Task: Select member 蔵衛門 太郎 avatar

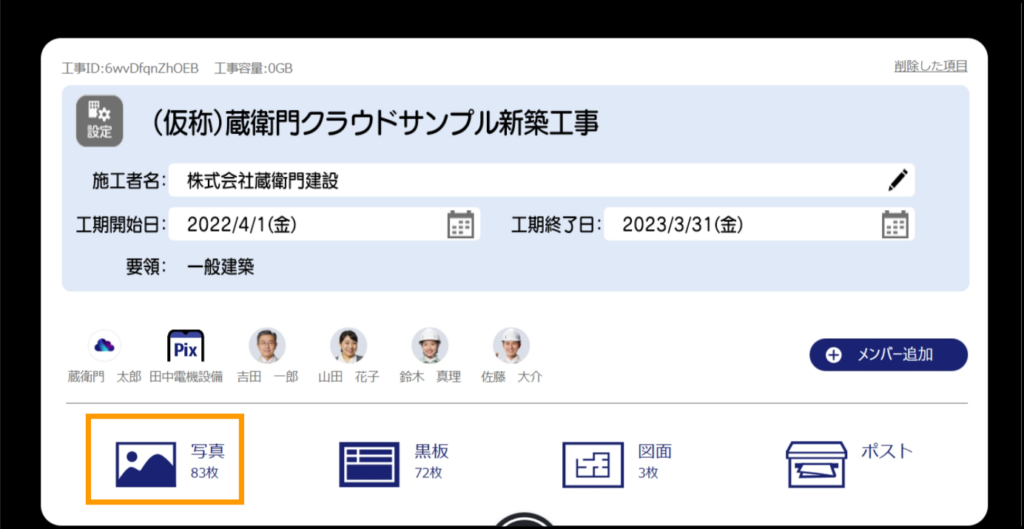Action: 103,346
